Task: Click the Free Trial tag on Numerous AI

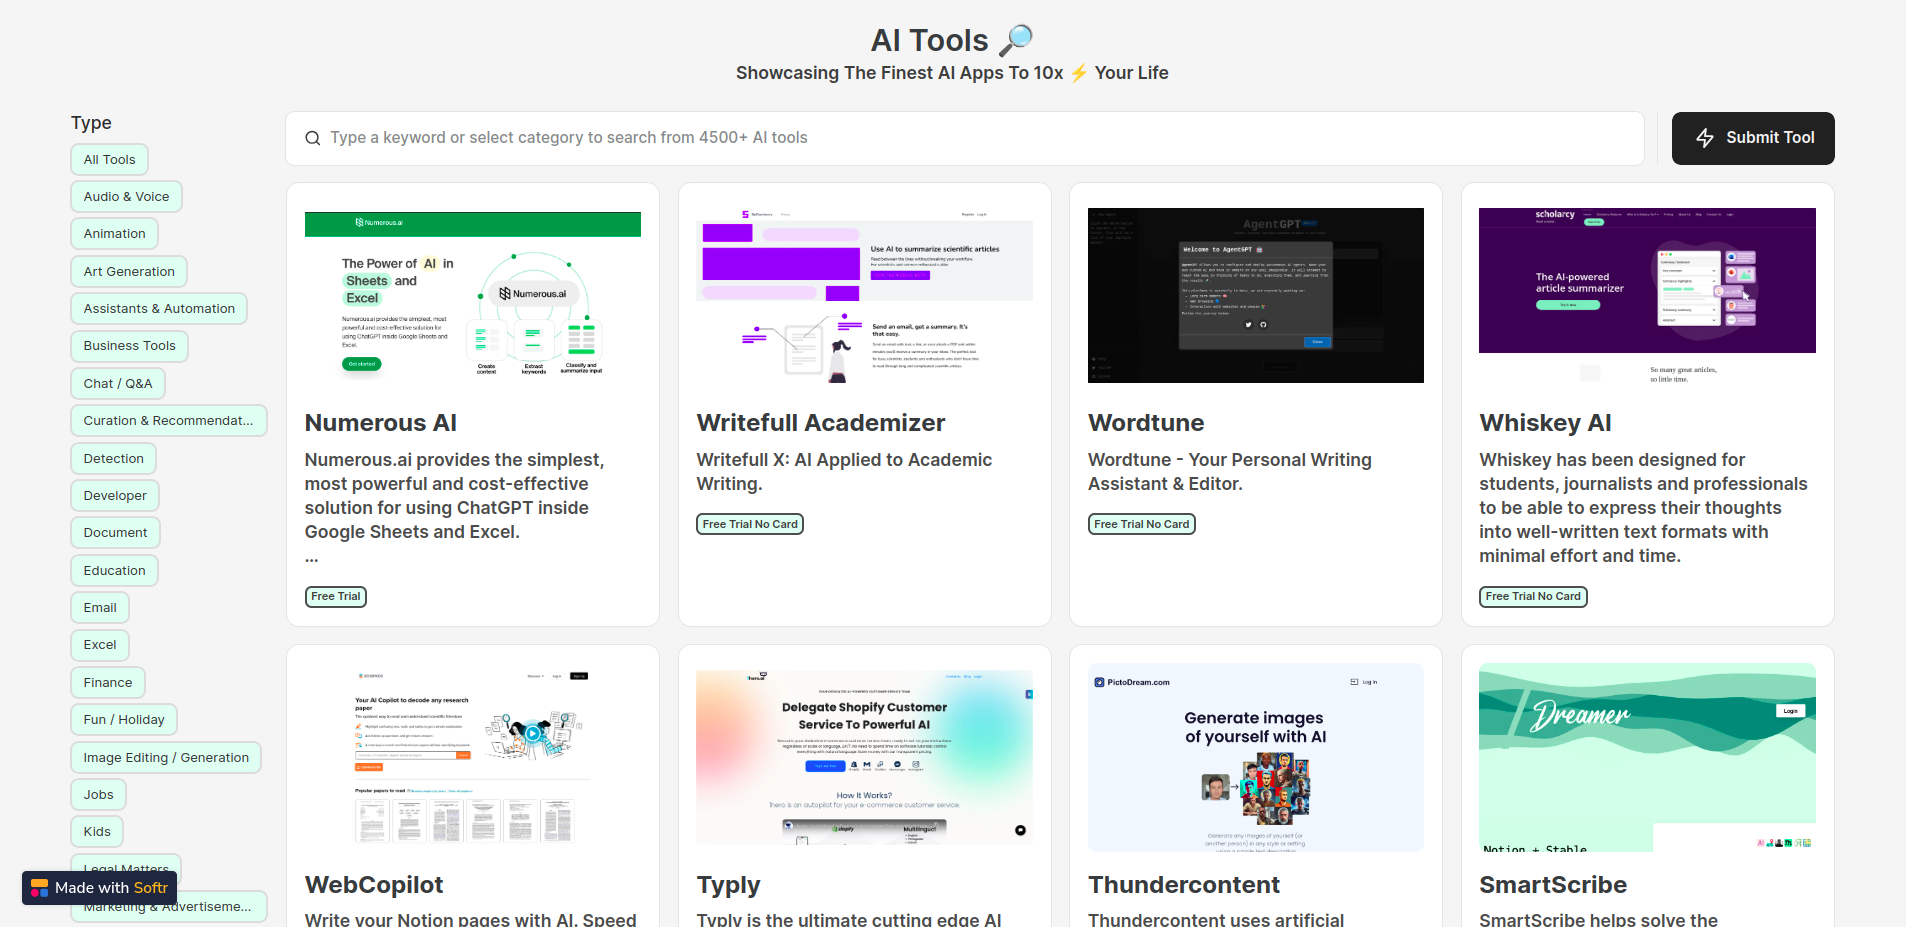Action: [336, 597]
